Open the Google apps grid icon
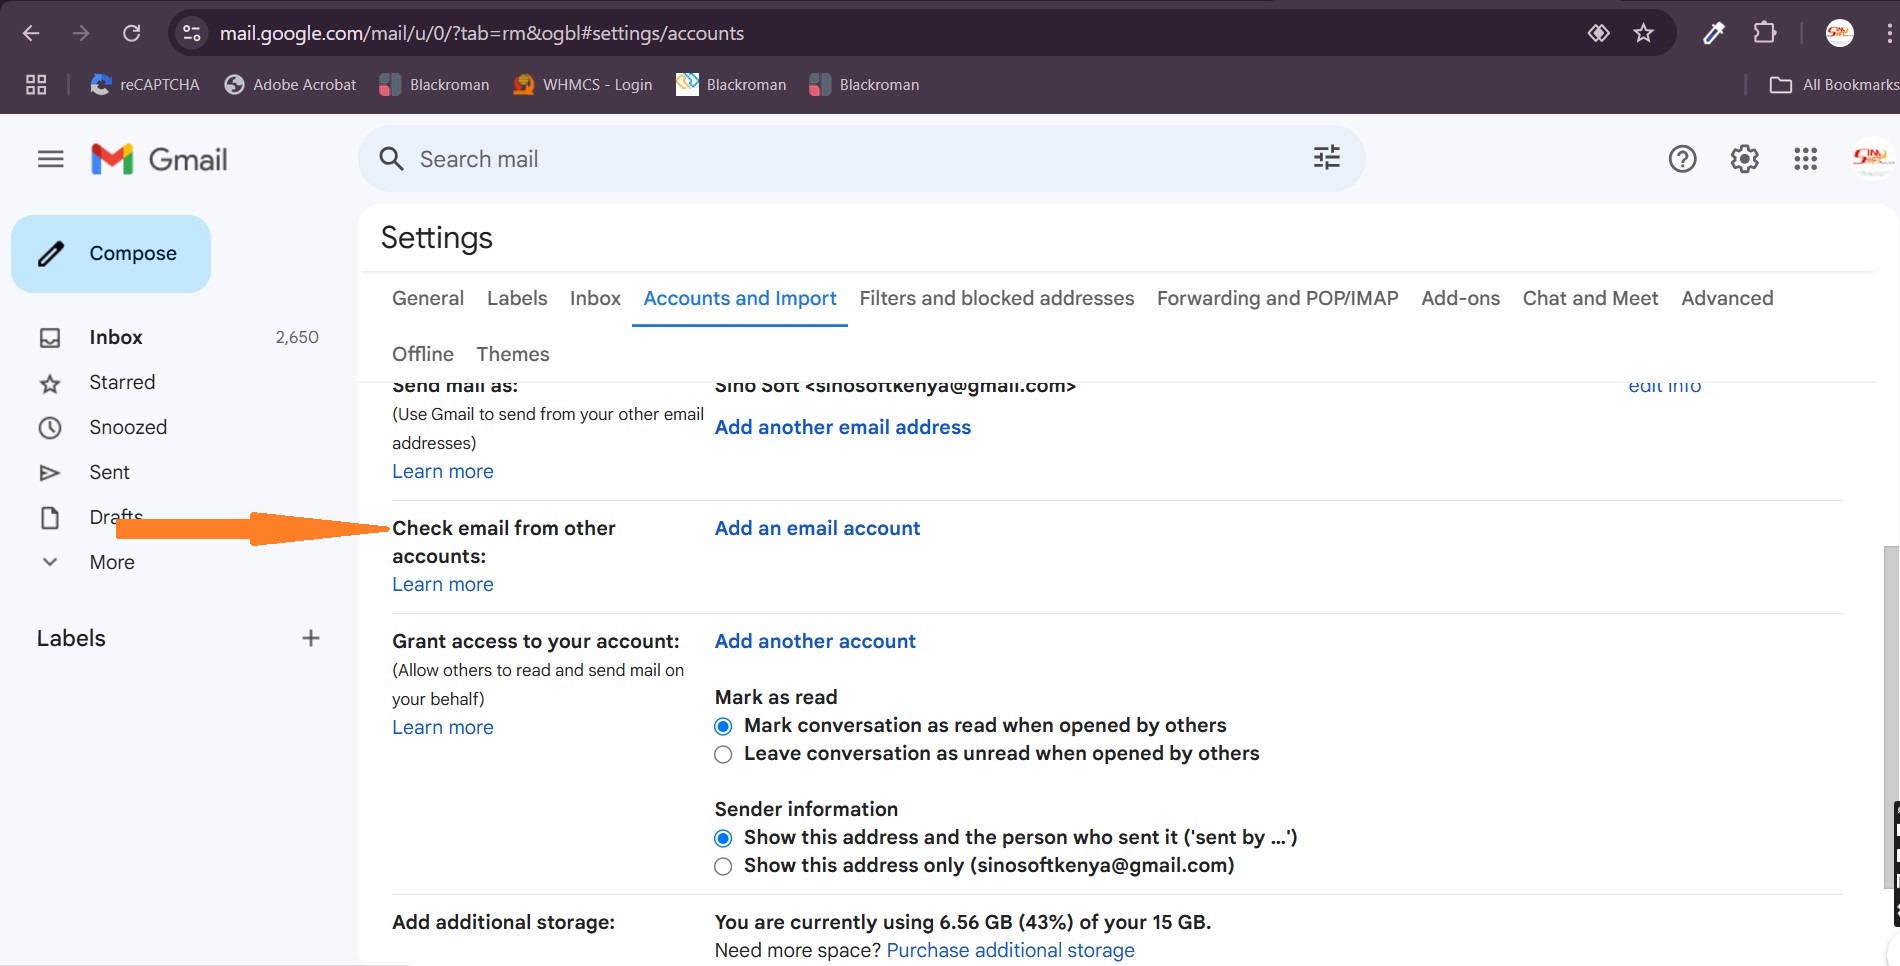Image resolution: width=1900 pixels, height=966 pixels. point(1805,158)
